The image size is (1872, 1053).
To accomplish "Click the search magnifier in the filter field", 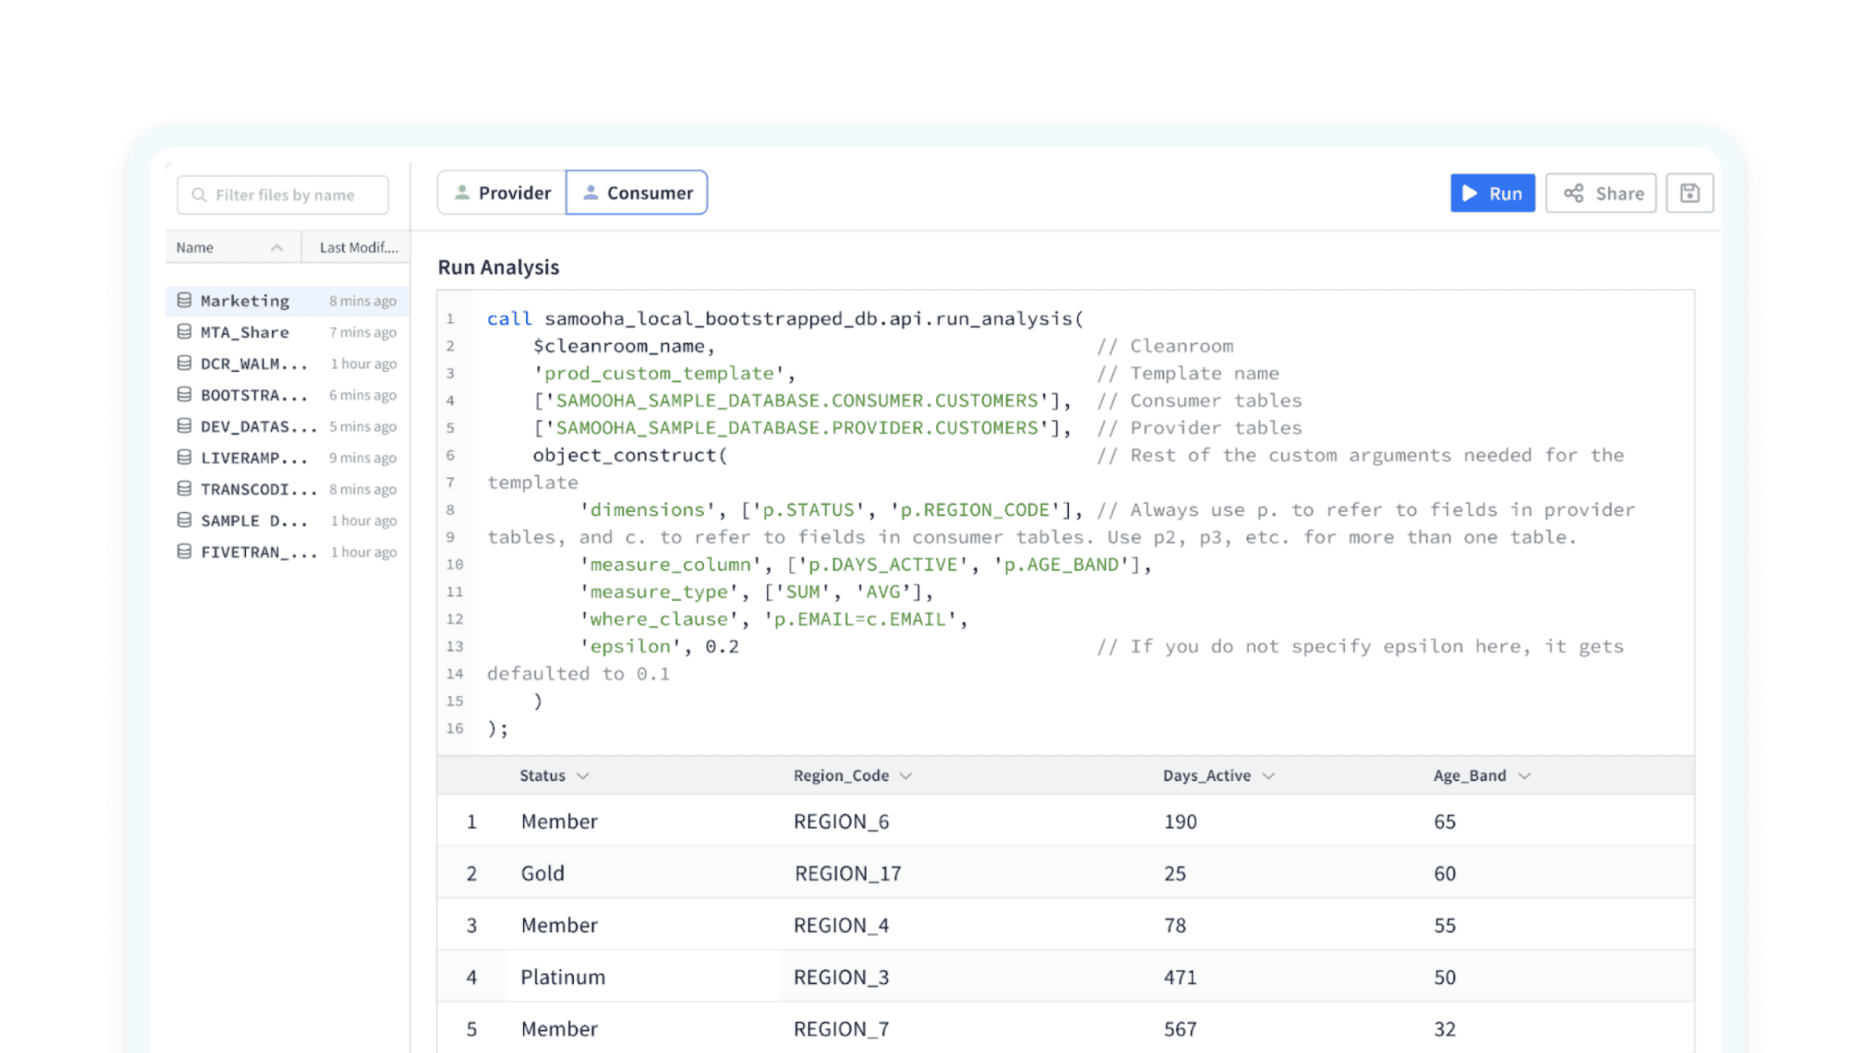I will (199, 194).
